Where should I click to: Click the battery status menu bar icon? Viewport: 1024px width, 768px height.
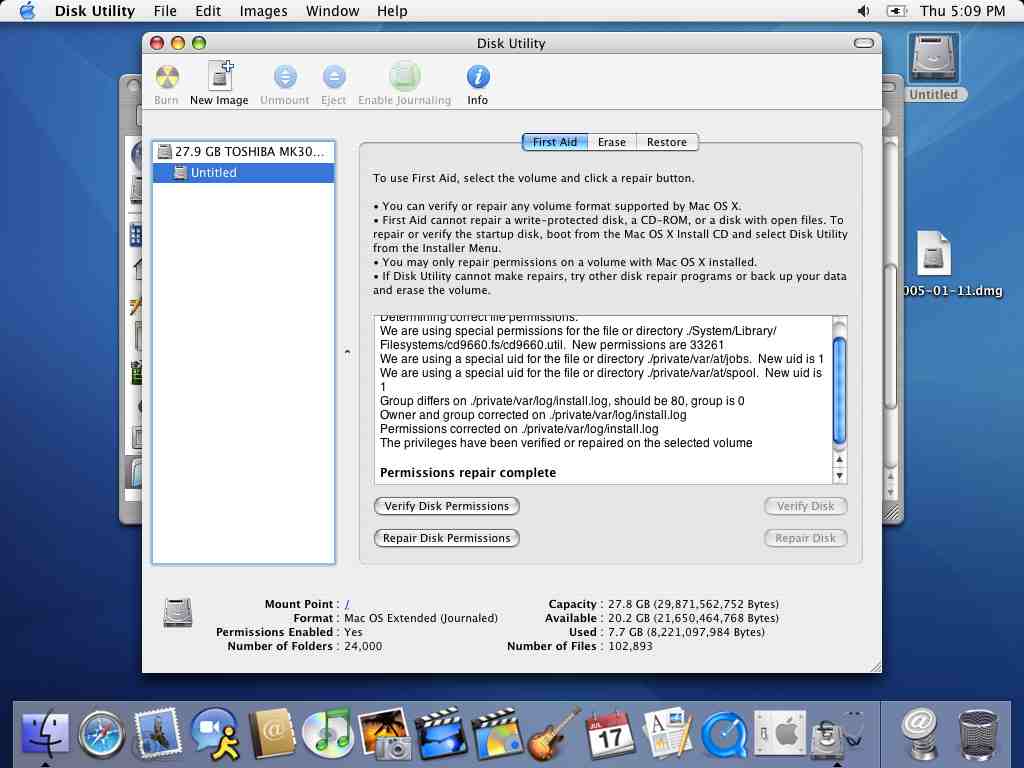click(x=897, y=11)
